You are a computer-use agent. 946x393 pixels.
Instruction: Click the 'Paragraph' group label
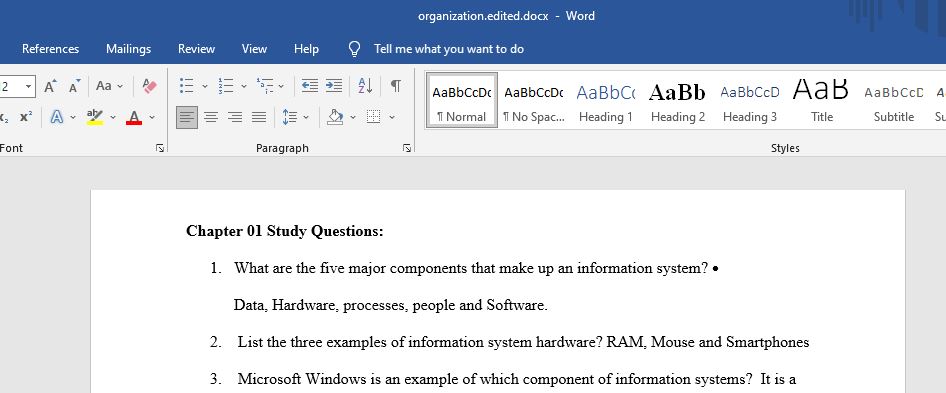(282, 148)
